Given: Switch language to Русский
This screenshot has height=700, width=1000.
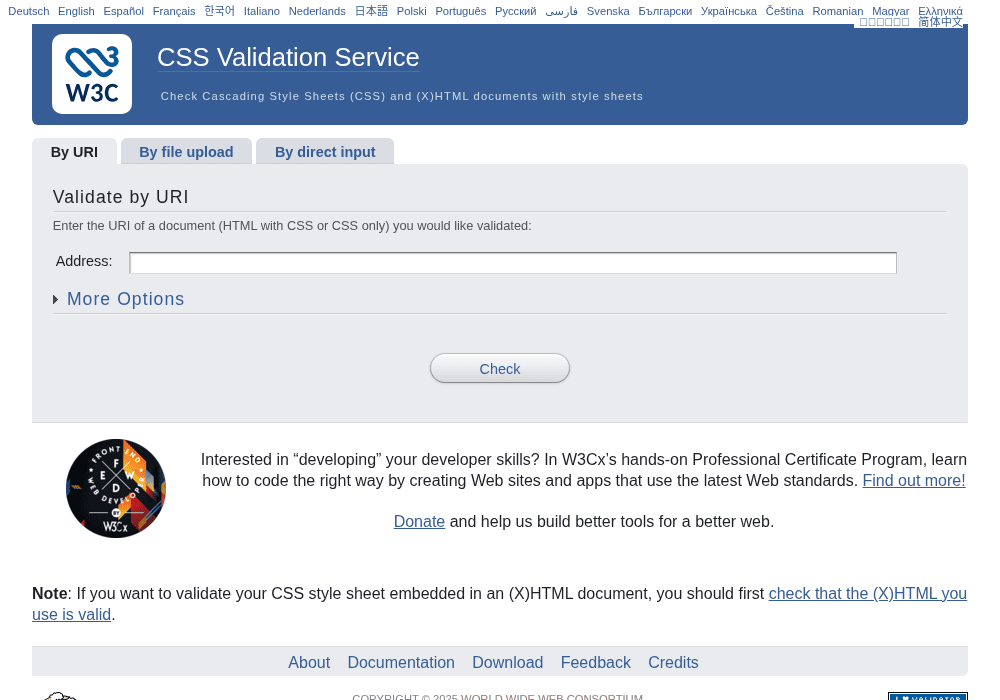Looking at the screenshot, I should [515, 11].
